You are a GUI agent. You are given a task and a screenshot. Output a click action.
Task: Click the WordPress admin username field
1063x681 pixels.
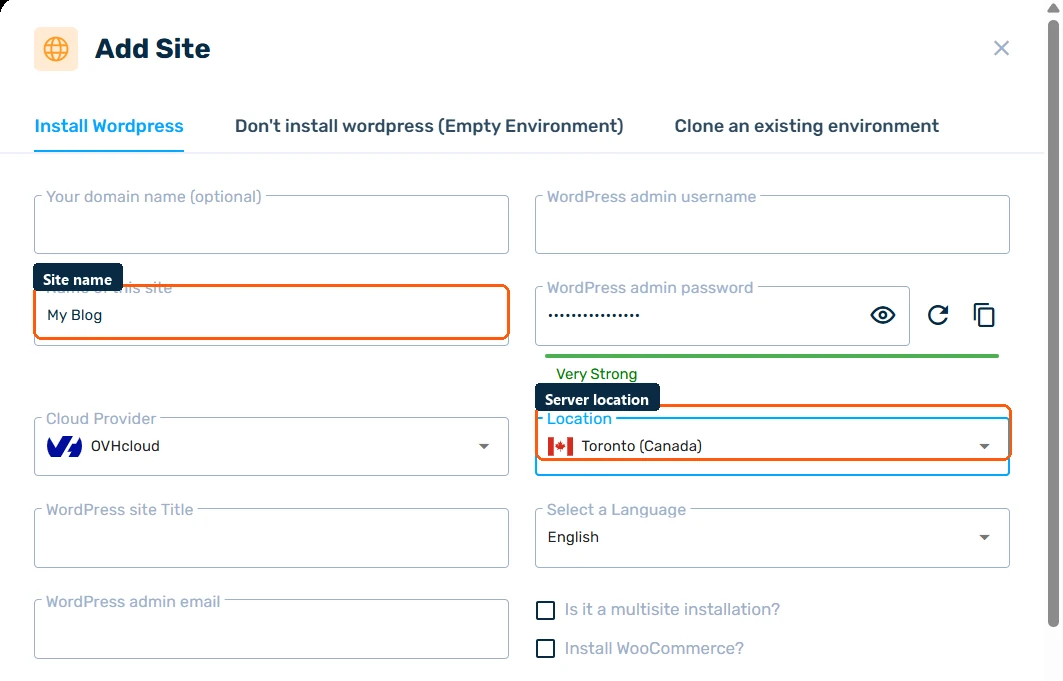point(772,225)
